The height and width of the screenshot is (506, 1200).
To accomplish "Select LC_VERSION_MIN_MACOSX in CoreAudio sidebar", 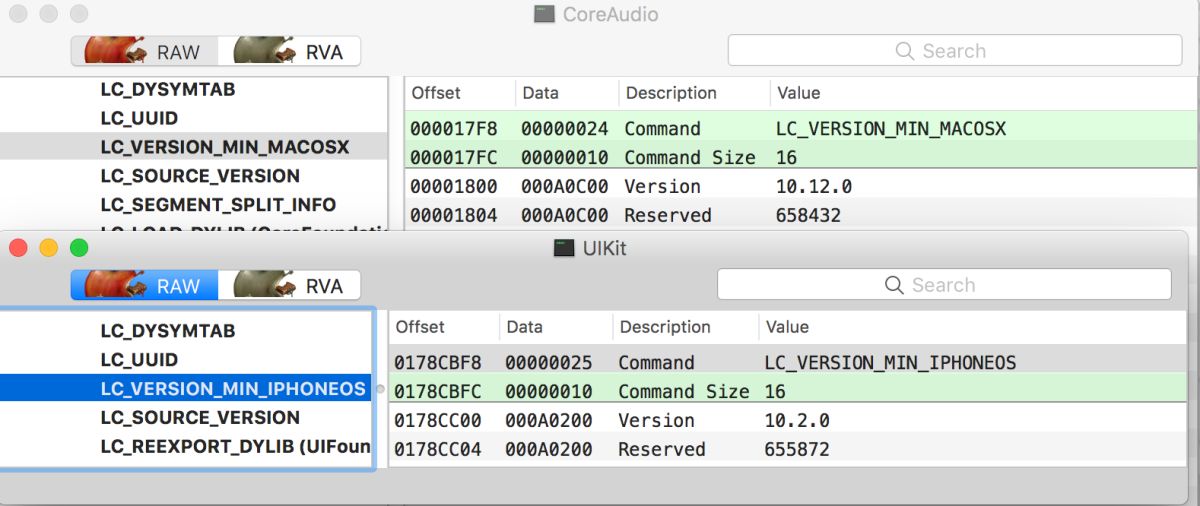I will pos(193,147).
